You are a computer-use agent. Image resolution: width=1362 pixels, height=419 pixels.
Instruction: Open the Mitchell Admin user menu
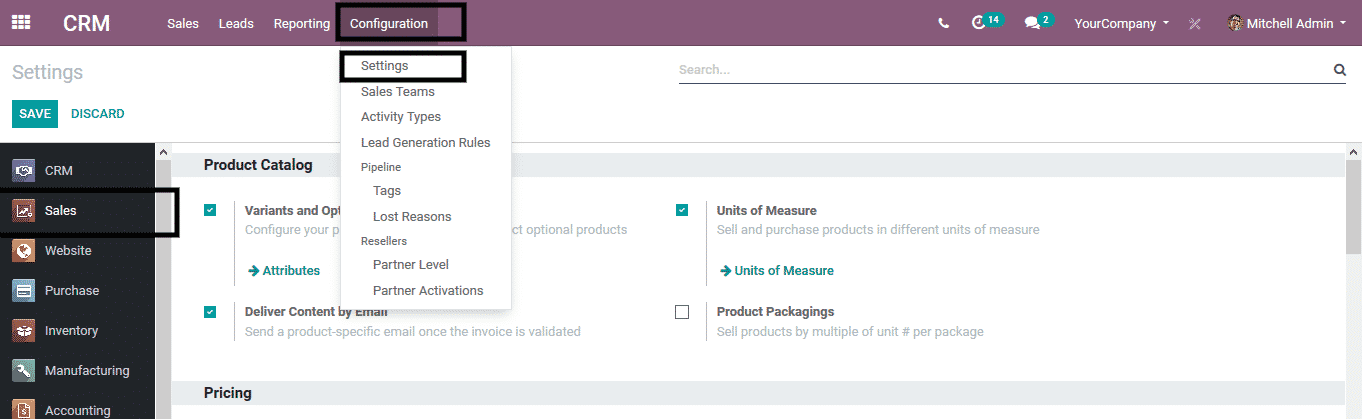point(1286,23)
